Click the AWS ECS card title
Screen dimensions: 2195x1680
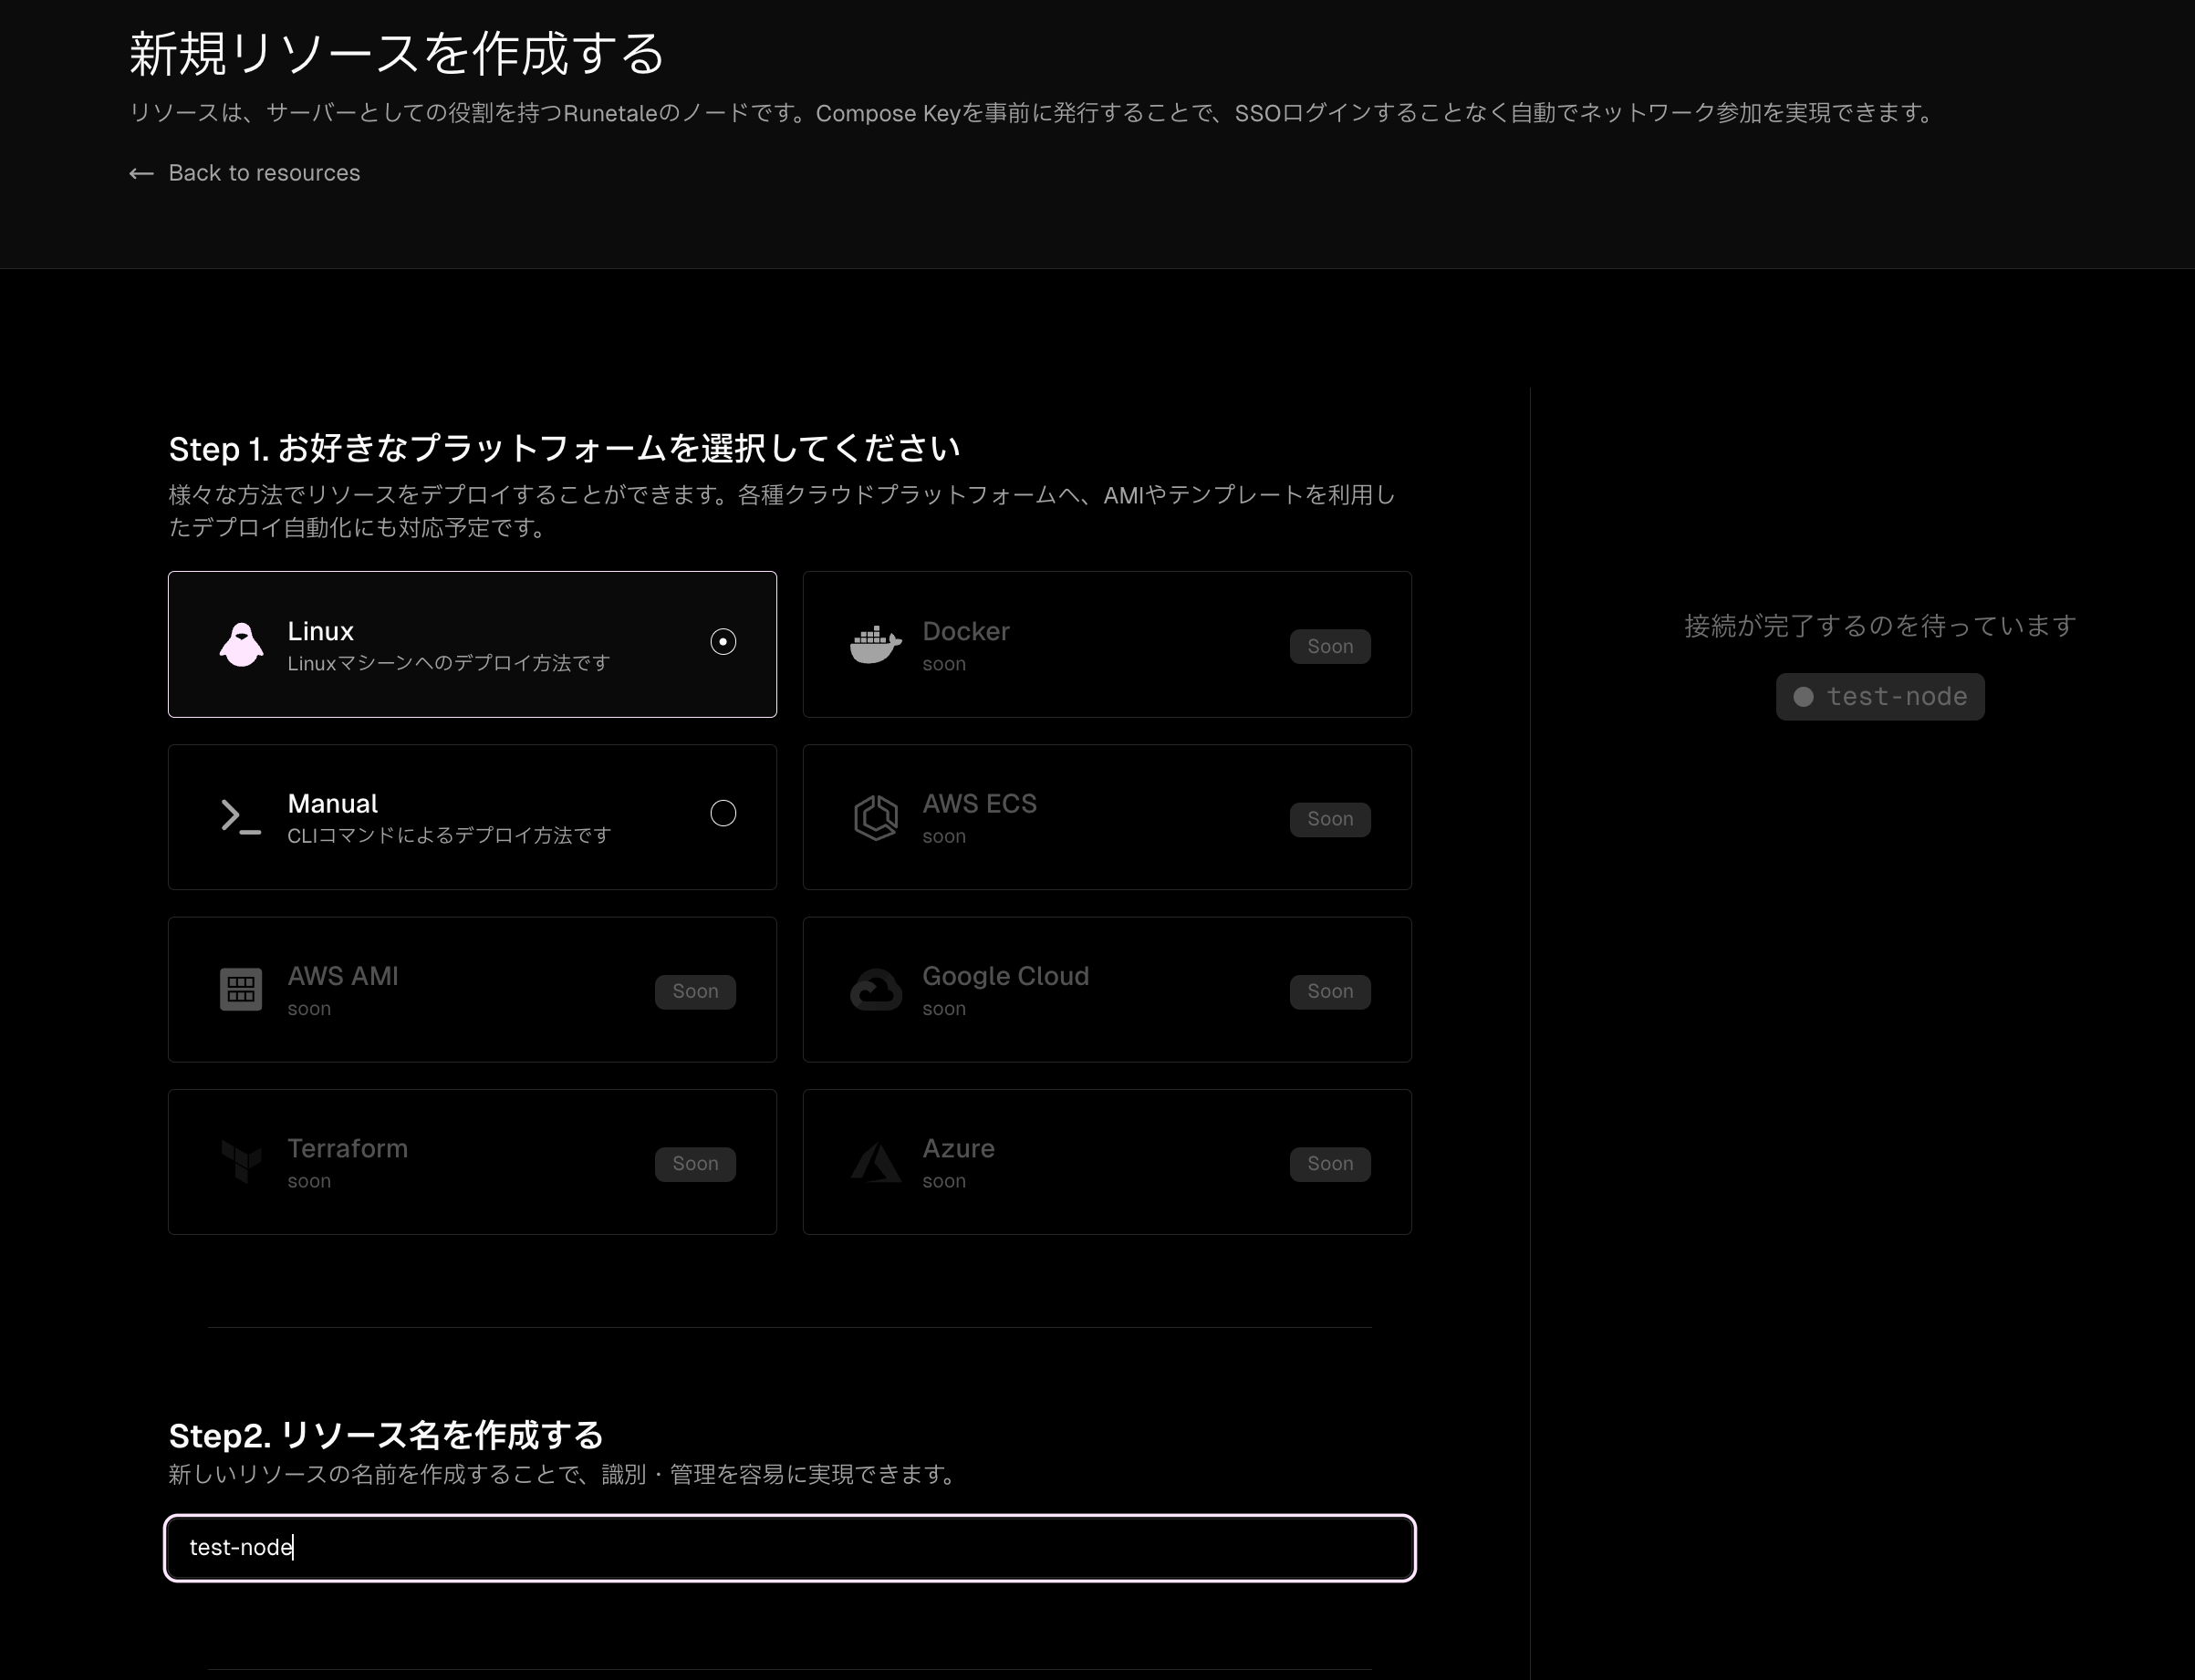tap(979, 804)
